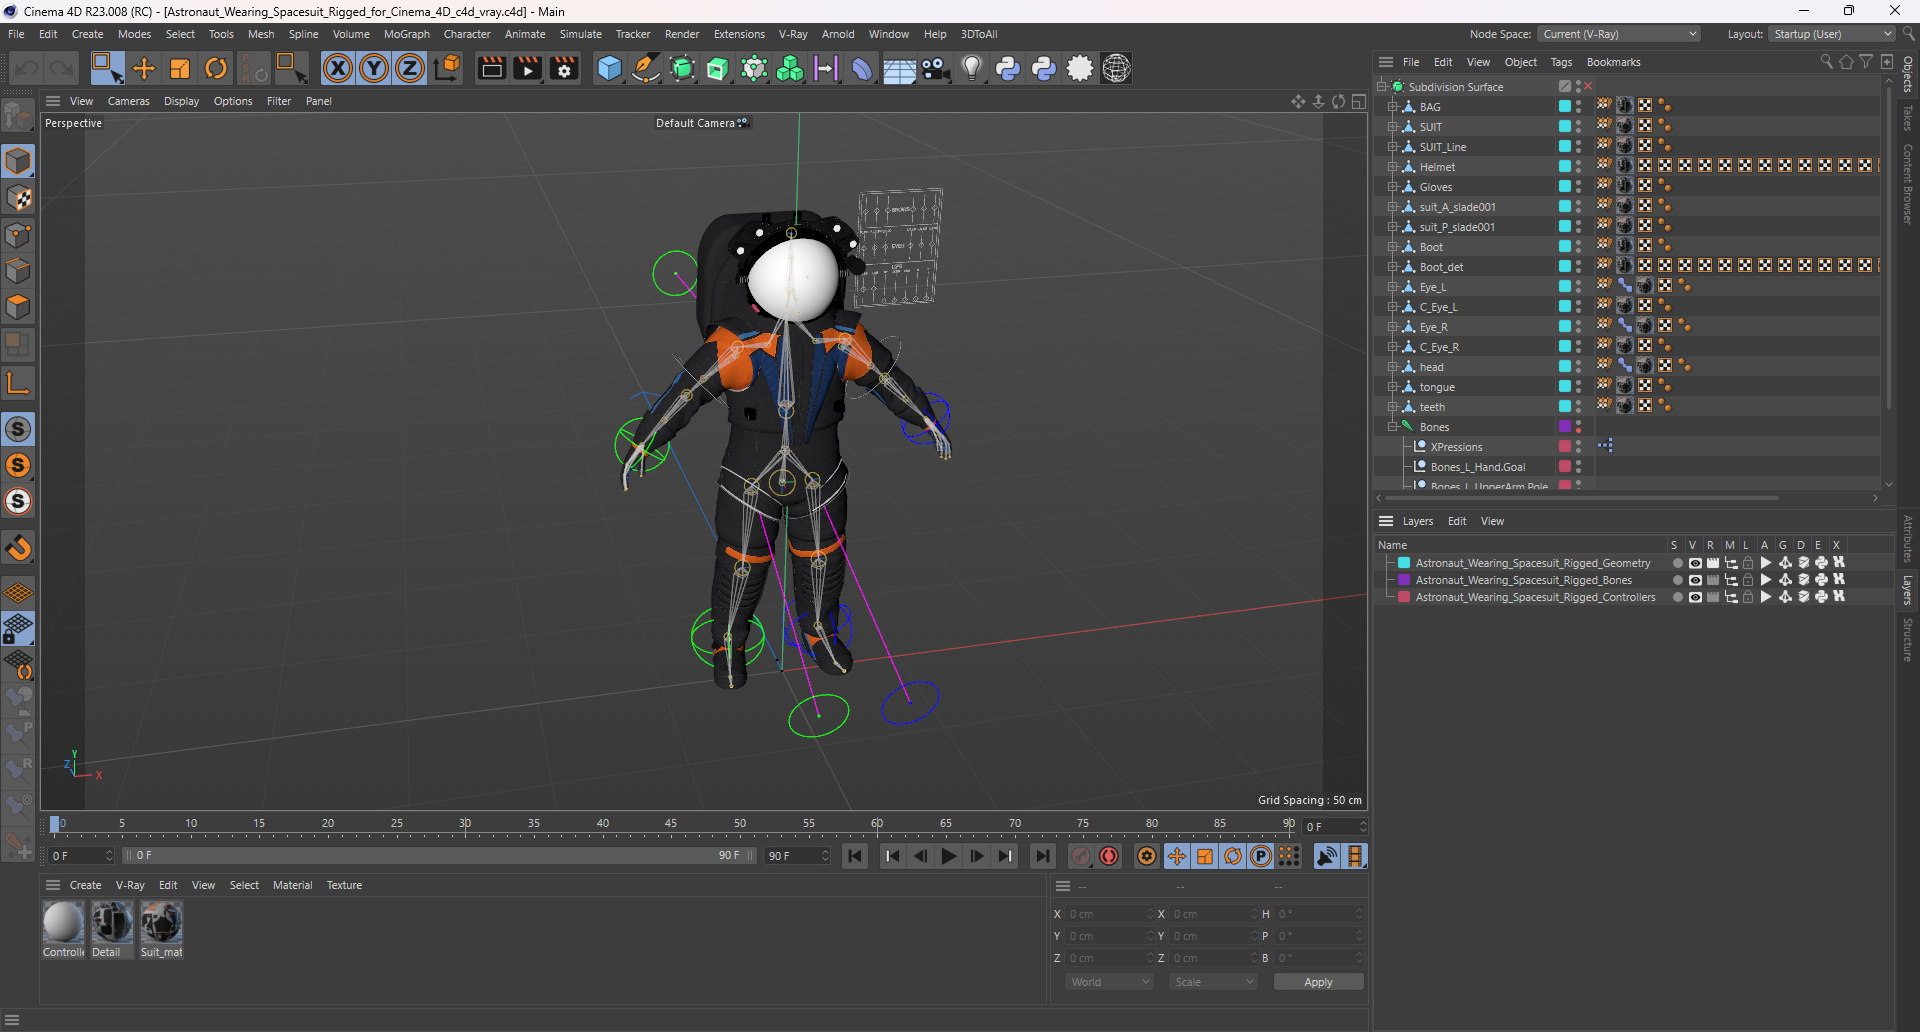Click frame 45 on the timeline ruler
The width and height of the screenshot is (1920, 1032).
coord(671,824)
